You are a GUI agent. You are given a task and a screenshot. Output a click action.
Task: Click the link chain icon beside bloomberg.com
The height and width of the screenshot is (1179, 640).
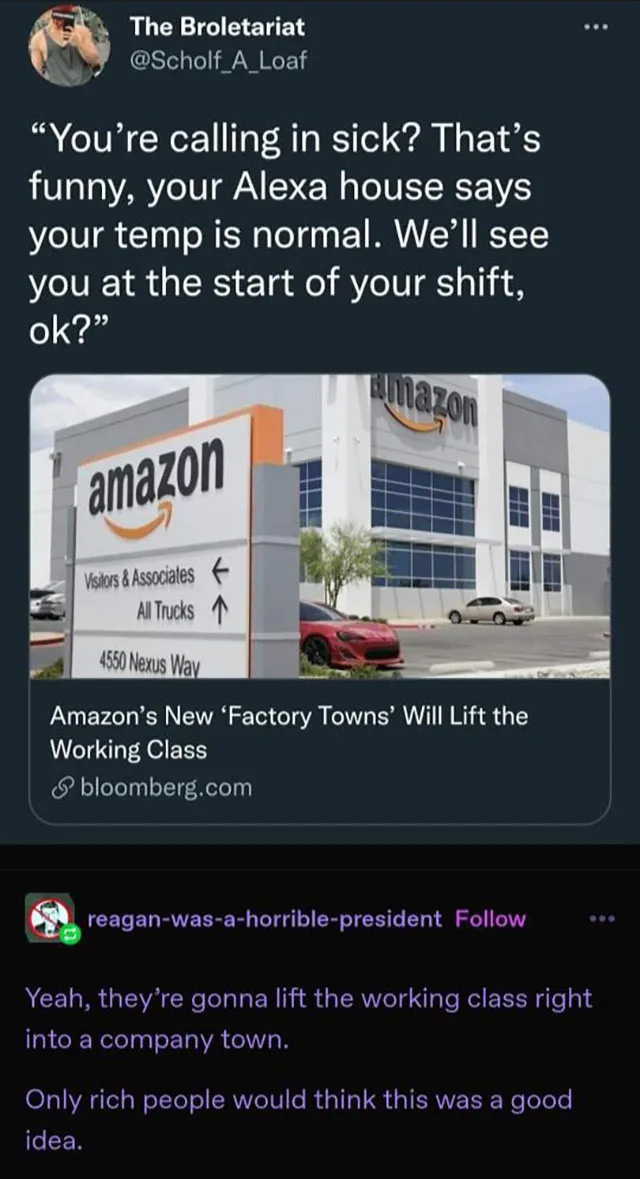click(60, 787)
